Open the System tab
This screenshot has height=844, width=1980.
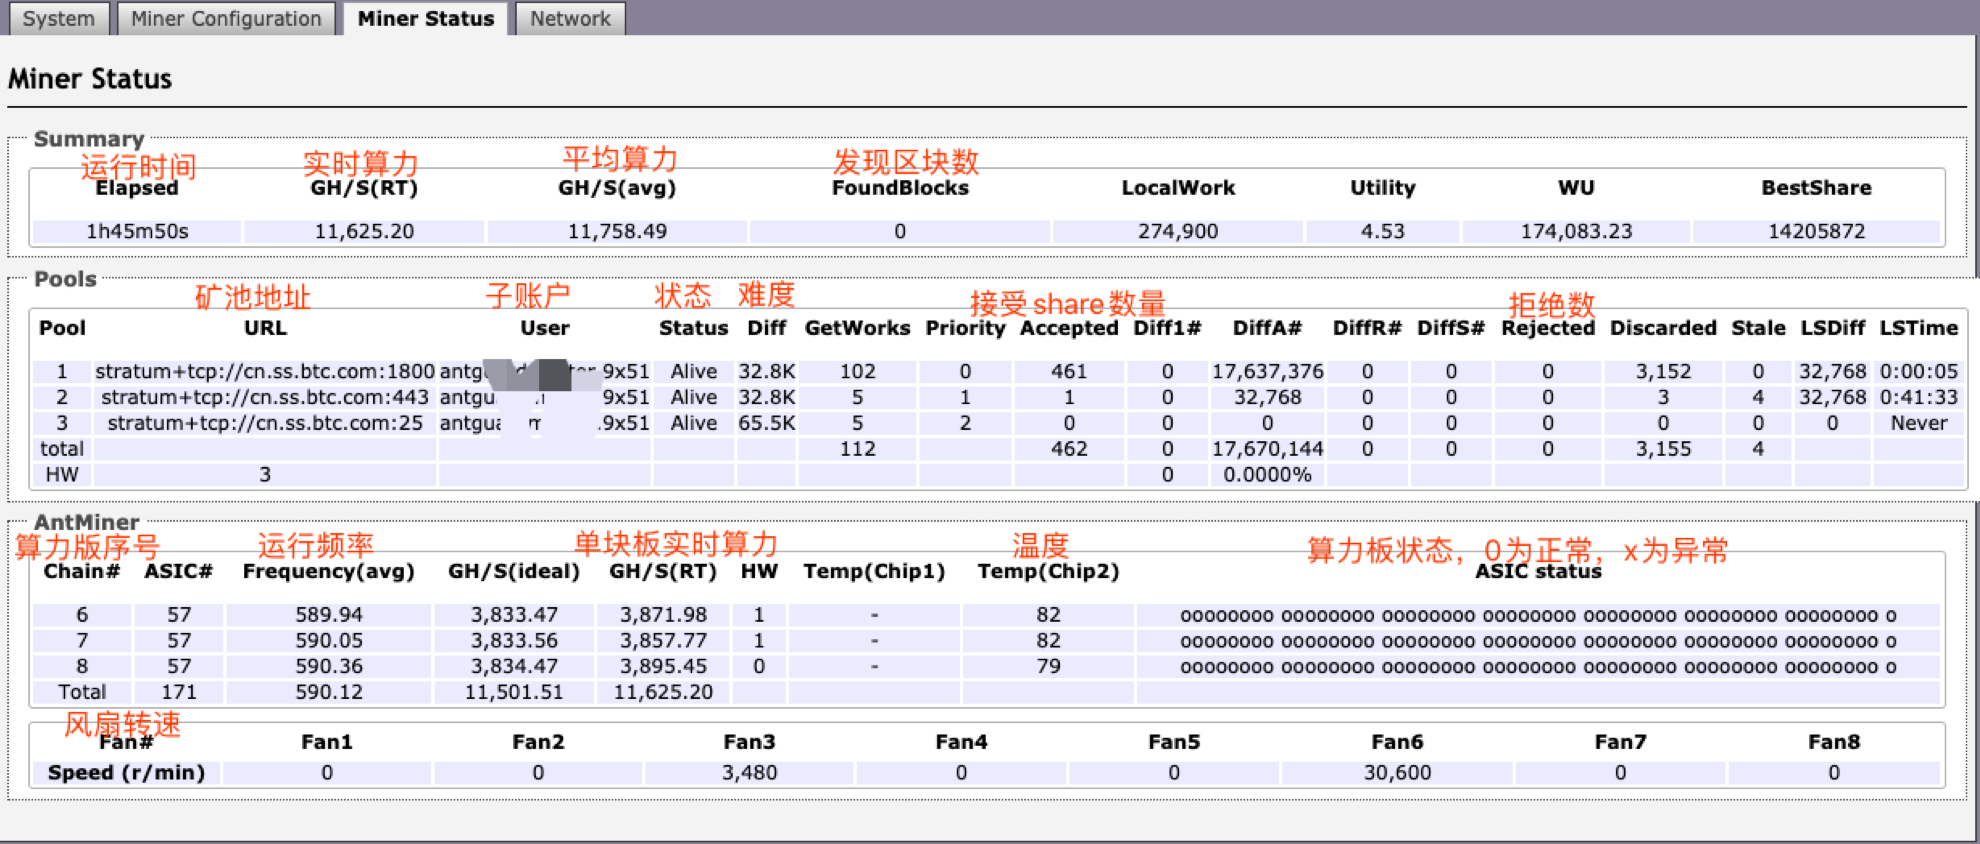pos(58,19)
